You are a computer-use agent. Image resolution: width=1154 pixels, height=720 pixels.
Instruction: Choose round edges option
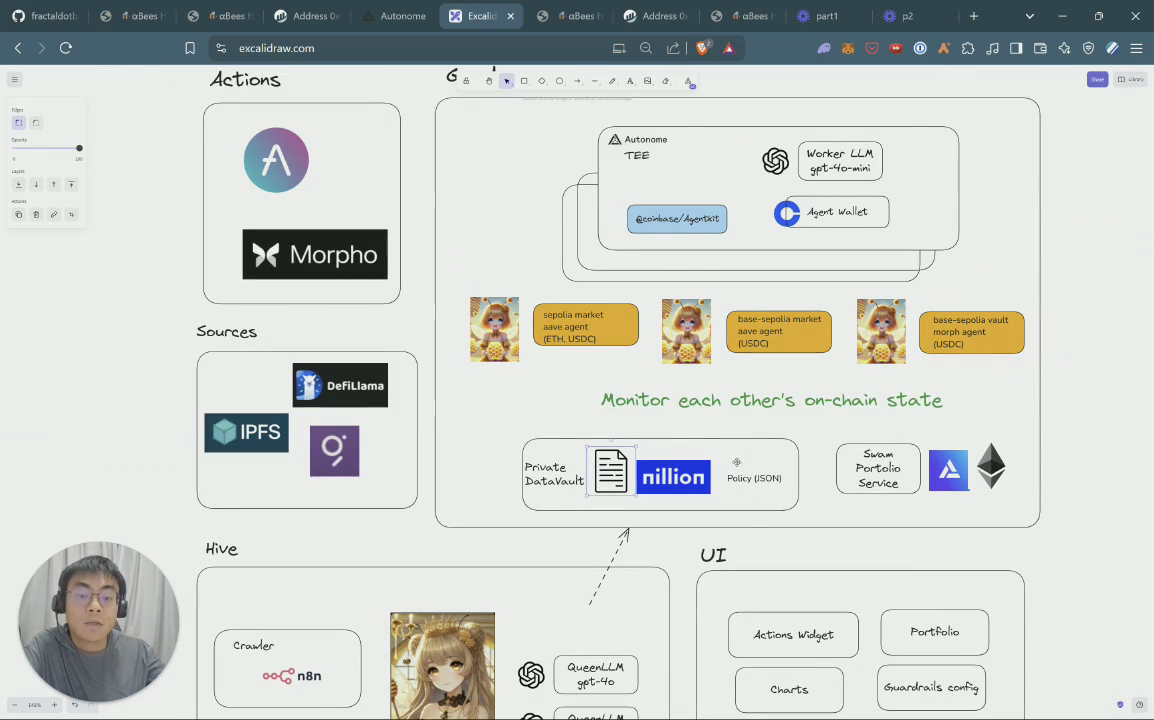pyautogui.click(x=36, y=123)
